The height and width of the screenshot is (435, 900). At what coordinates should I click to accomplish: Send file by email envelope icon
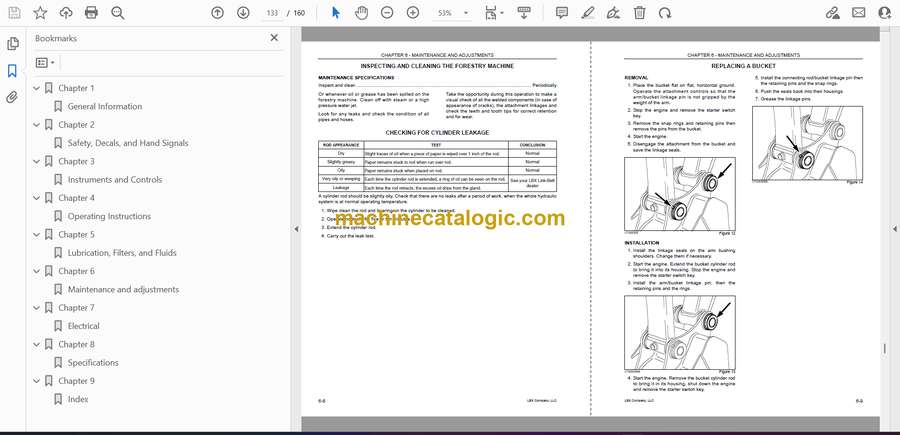[x=858, y=13]
